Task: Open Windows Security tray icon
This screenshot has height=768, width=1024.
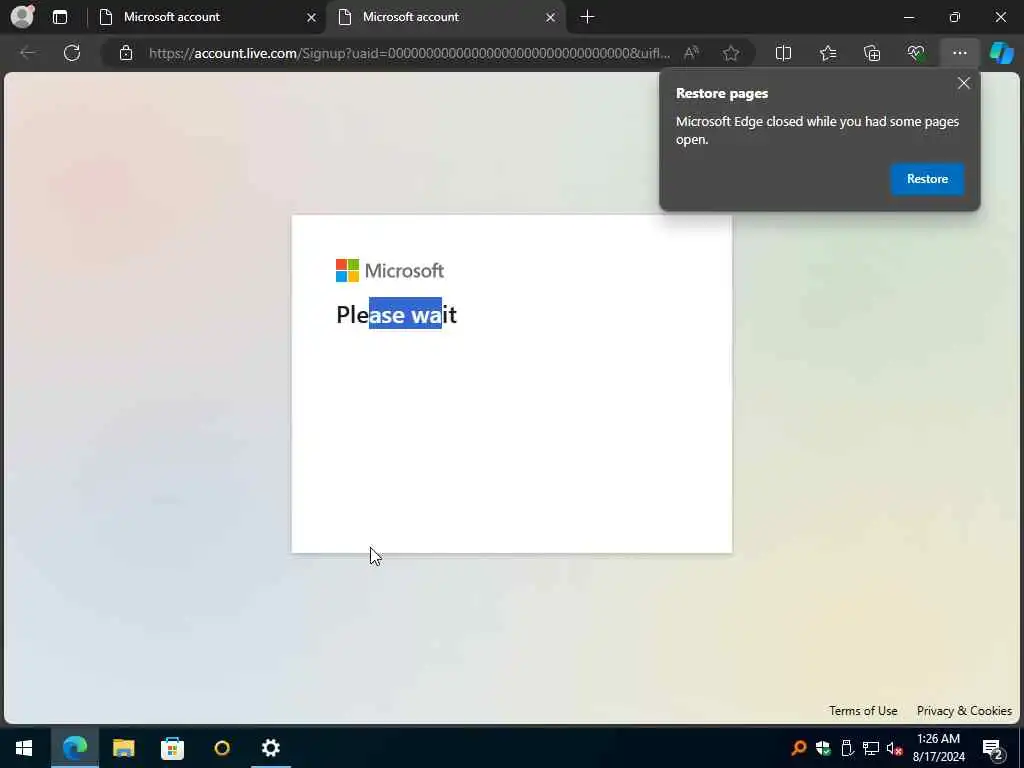Action: [823, 748]
